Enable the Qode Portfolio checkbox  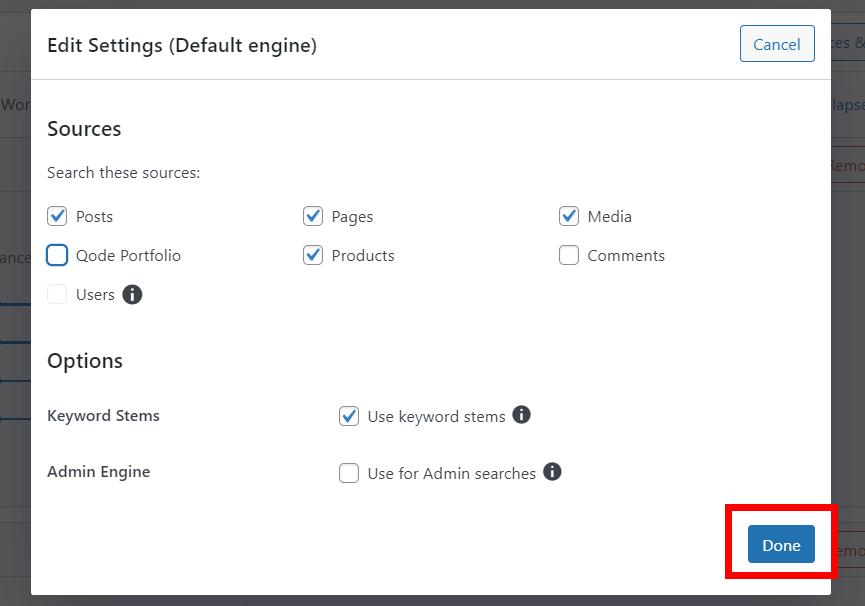point(57,255)
